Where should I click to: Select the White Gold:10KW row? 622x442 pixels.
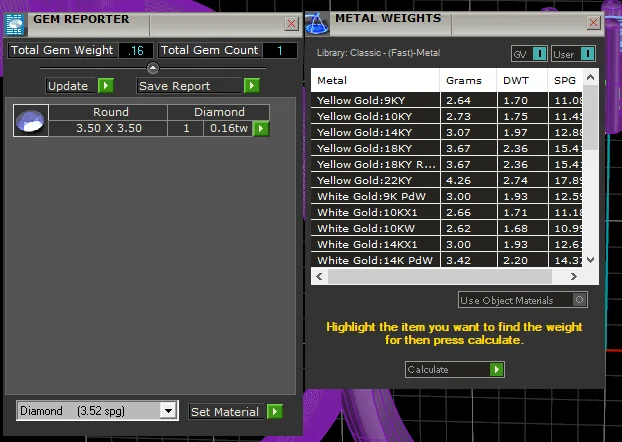pos(447,229)
